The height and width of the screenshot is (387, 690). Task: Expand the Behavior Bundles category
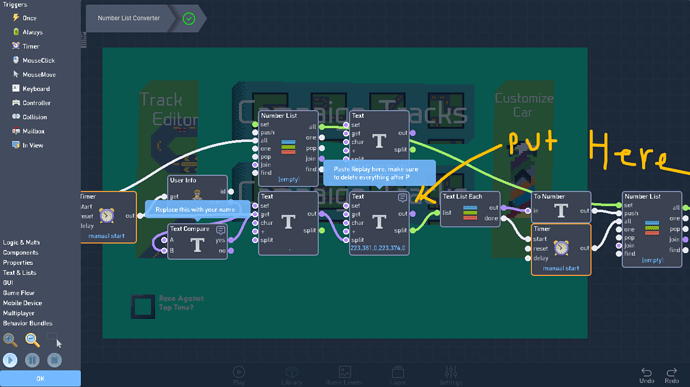pyautogui.click(x=27, y=323)
